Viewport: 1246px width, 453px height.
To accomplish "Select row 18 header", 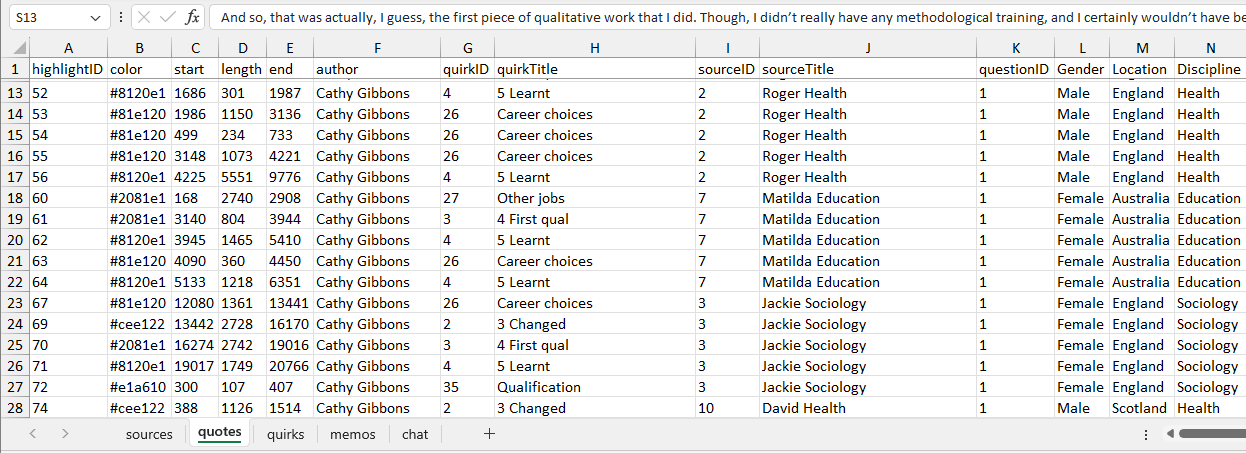I will tap(14, 198).
